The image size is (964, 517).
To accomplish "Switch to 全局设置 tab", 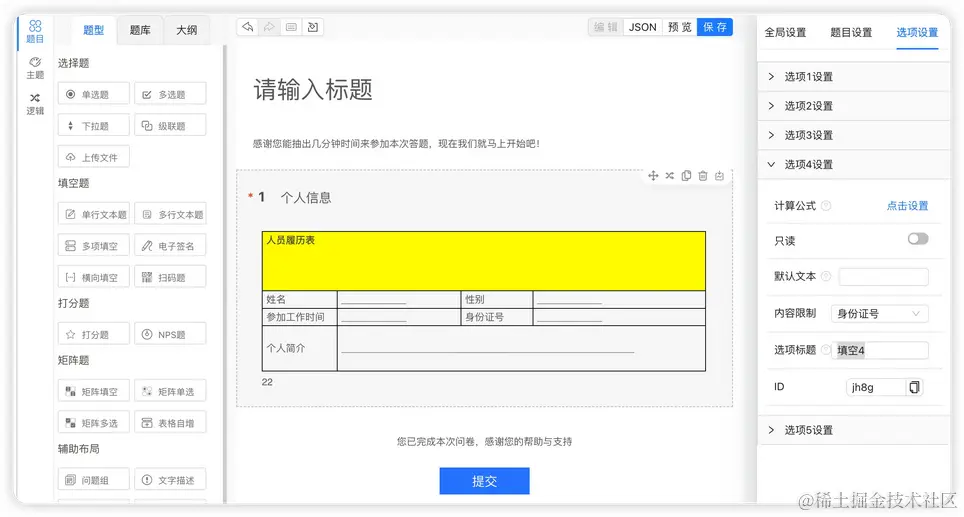I will (785, 32).
